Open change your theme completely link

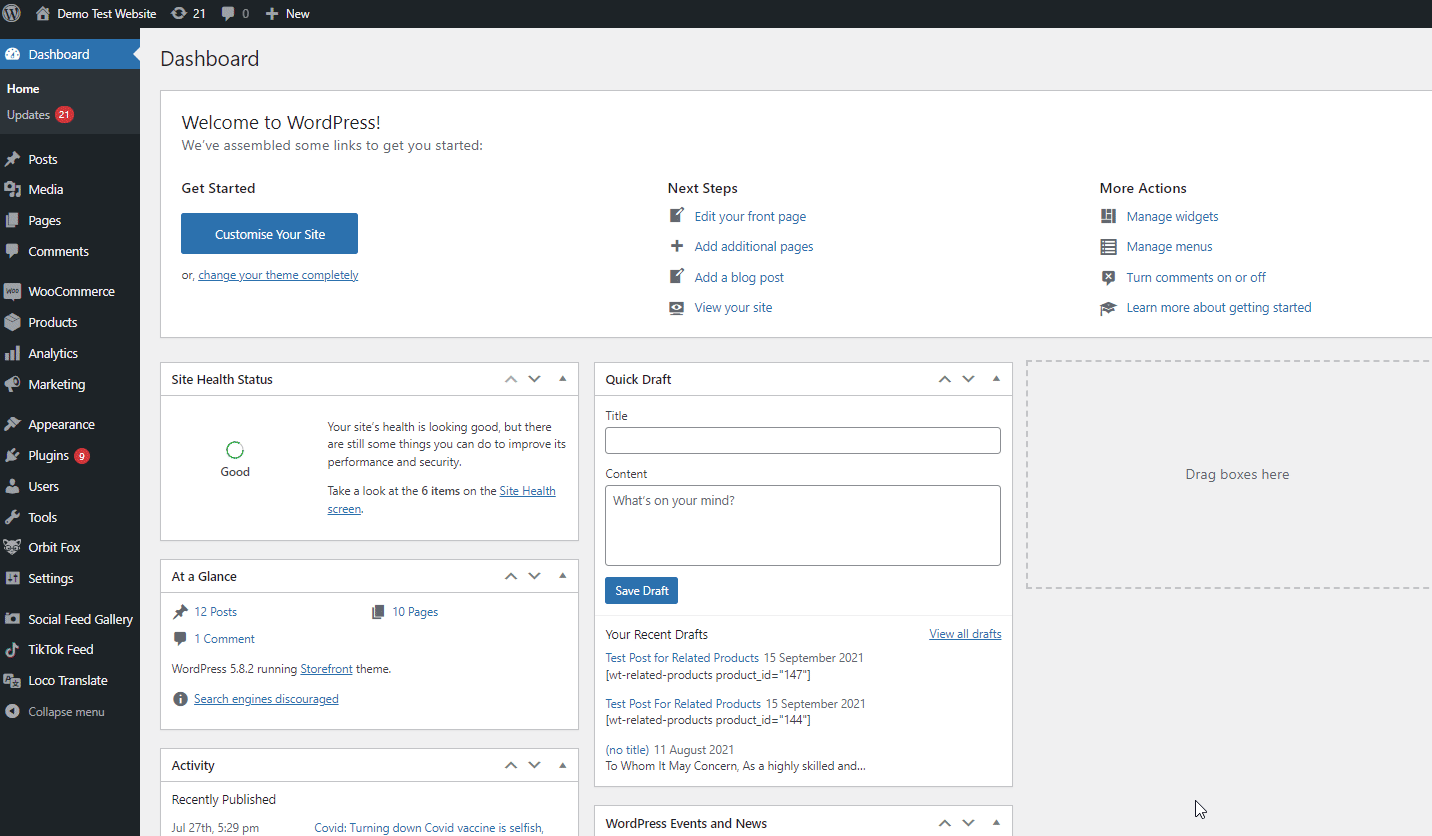[278, 275]
